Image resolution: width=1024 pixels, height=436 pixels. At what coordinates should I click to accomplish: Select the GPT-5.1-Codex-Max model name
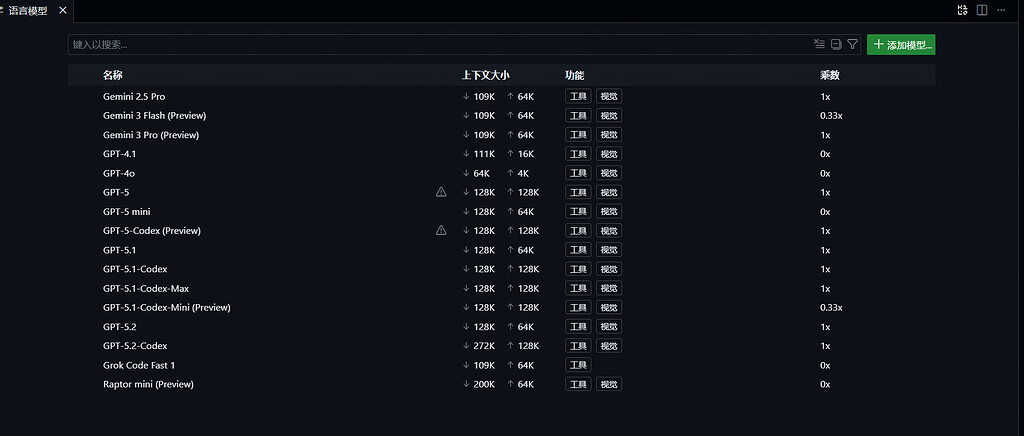point(146,288)
